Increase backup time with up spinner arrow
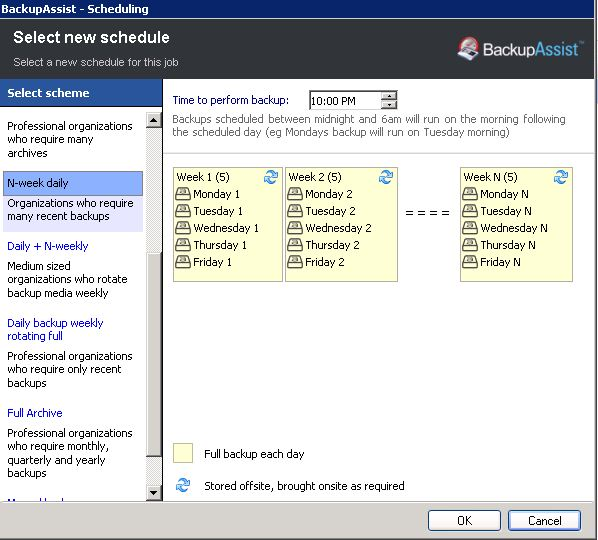 [389, 96]
